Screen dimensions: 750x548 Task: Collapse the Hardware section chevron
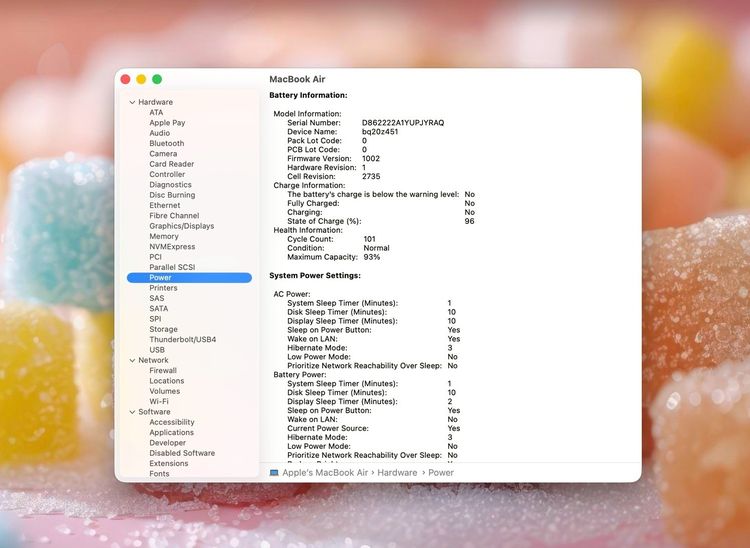point(132,102)
